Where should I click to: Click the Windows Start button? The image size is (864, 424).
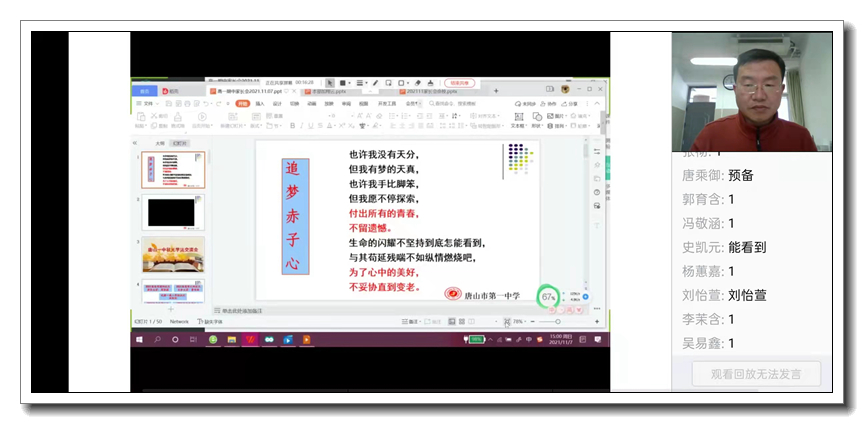[140, 340]
